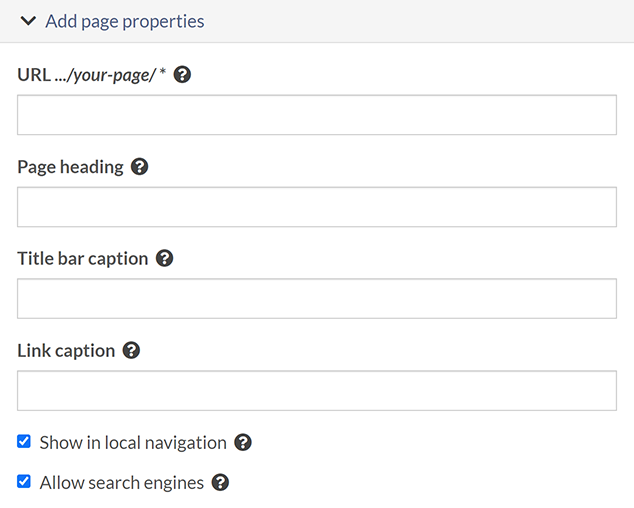Screen dimensions: 634x508
Task: Click the Page heading label text
Action: click(70, 167)
